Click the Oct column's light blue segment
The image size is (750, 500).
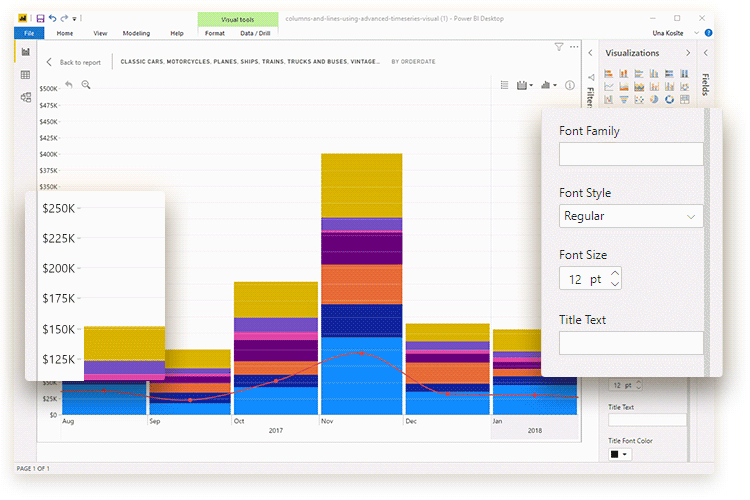point(276,400)
